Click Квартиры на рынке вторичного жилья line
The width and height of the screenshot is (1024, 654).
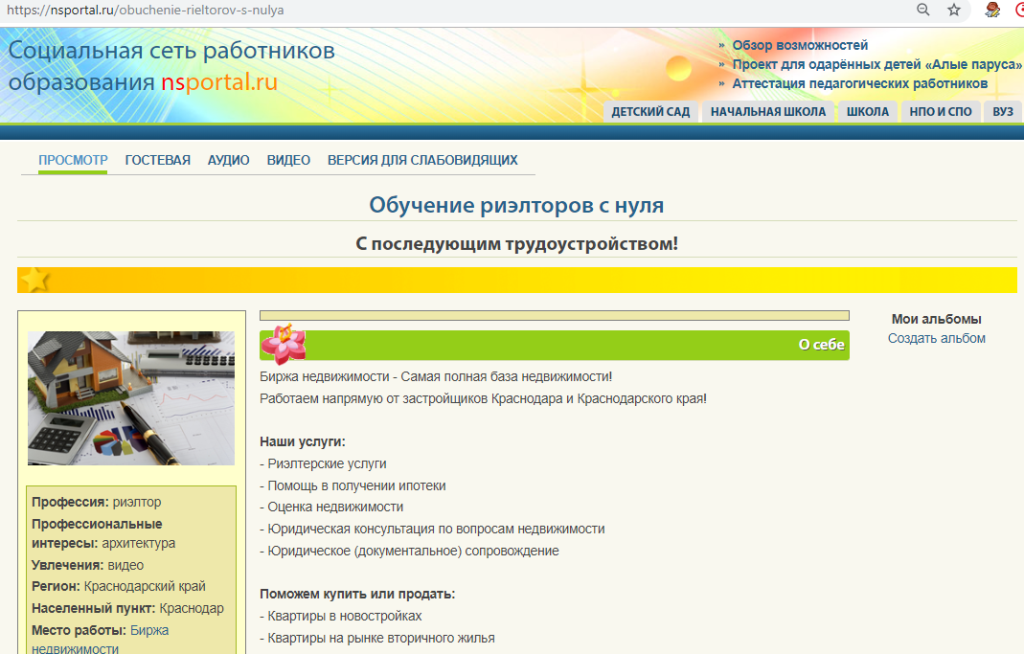377,638
